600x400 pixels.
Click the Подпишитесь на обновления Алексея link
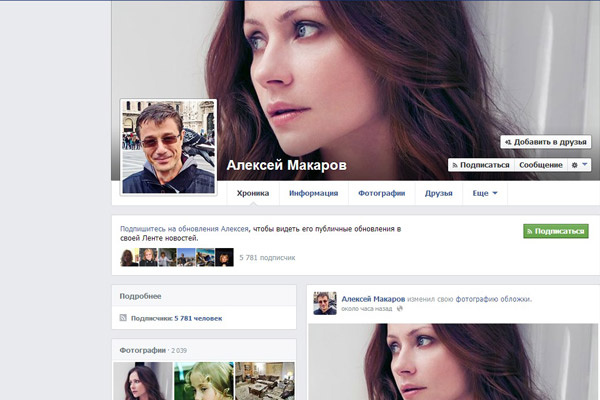pyautogui.click(x=184, y=229)
